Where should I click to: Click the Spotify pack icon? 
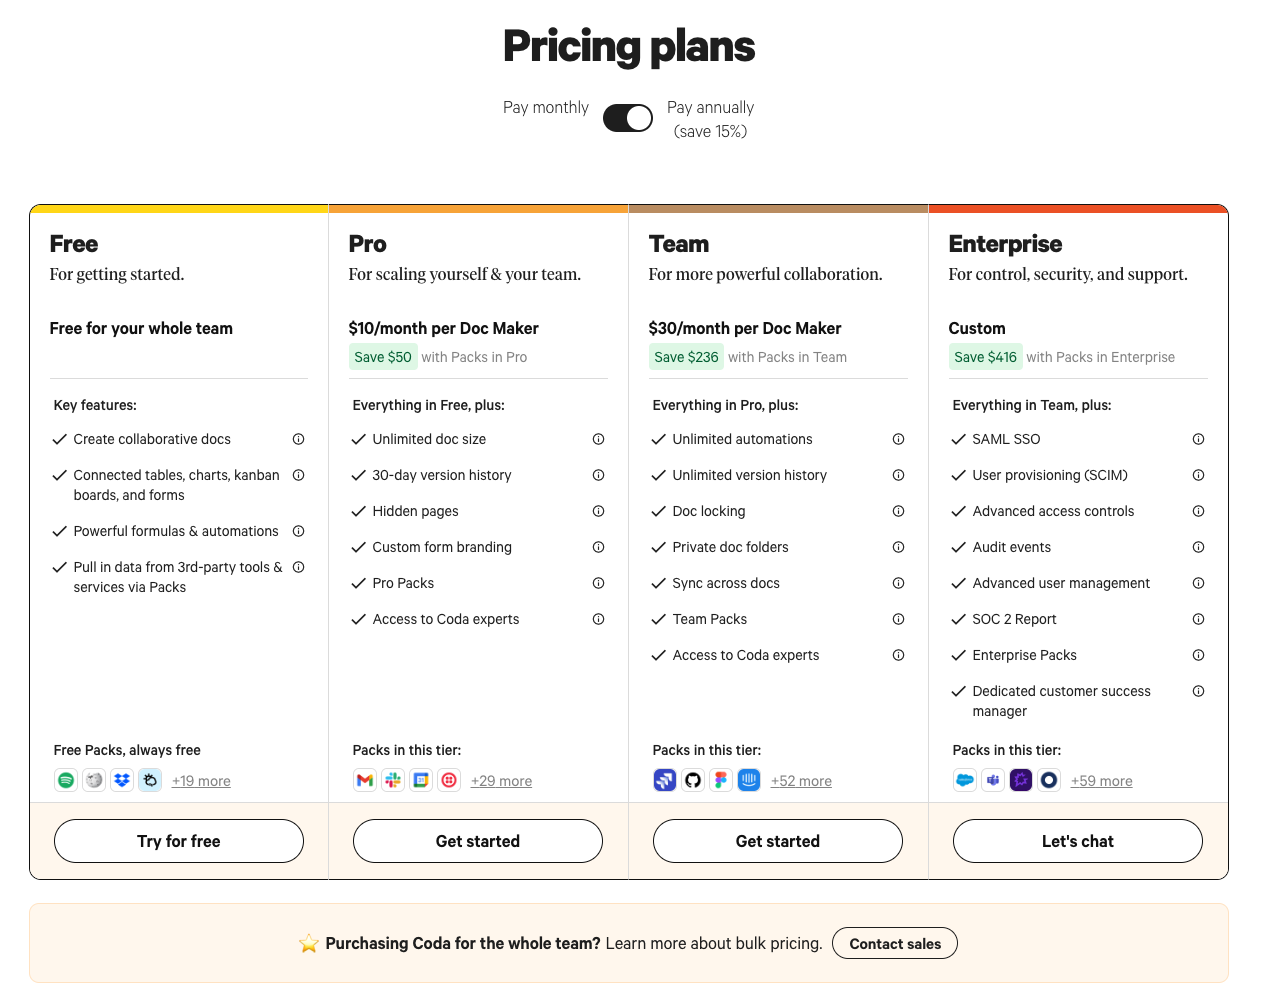click(x=66, y=780)
